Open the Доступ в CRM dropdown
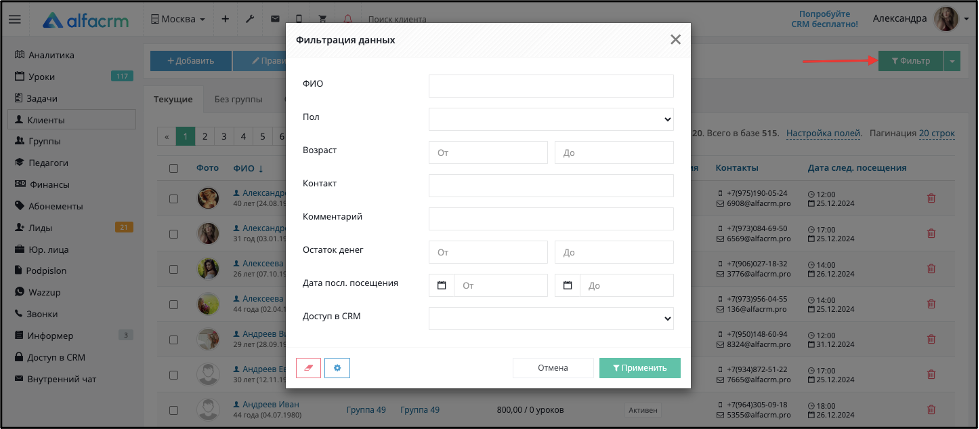This screenshot has height=429, width=979. coord(551,318)
